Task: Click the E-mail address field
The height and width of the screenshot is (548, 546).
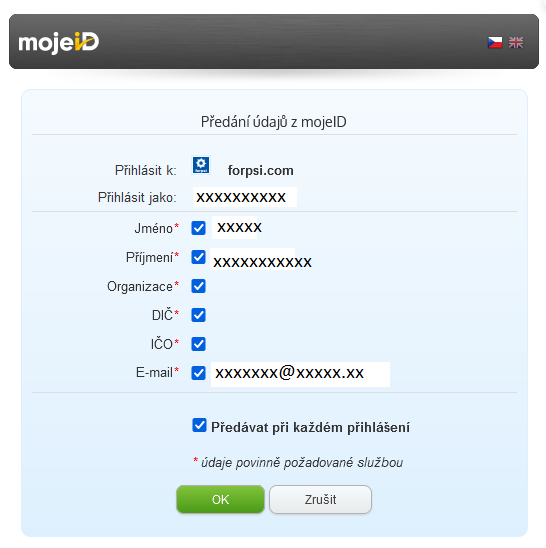Action: (x=300, y=374)
